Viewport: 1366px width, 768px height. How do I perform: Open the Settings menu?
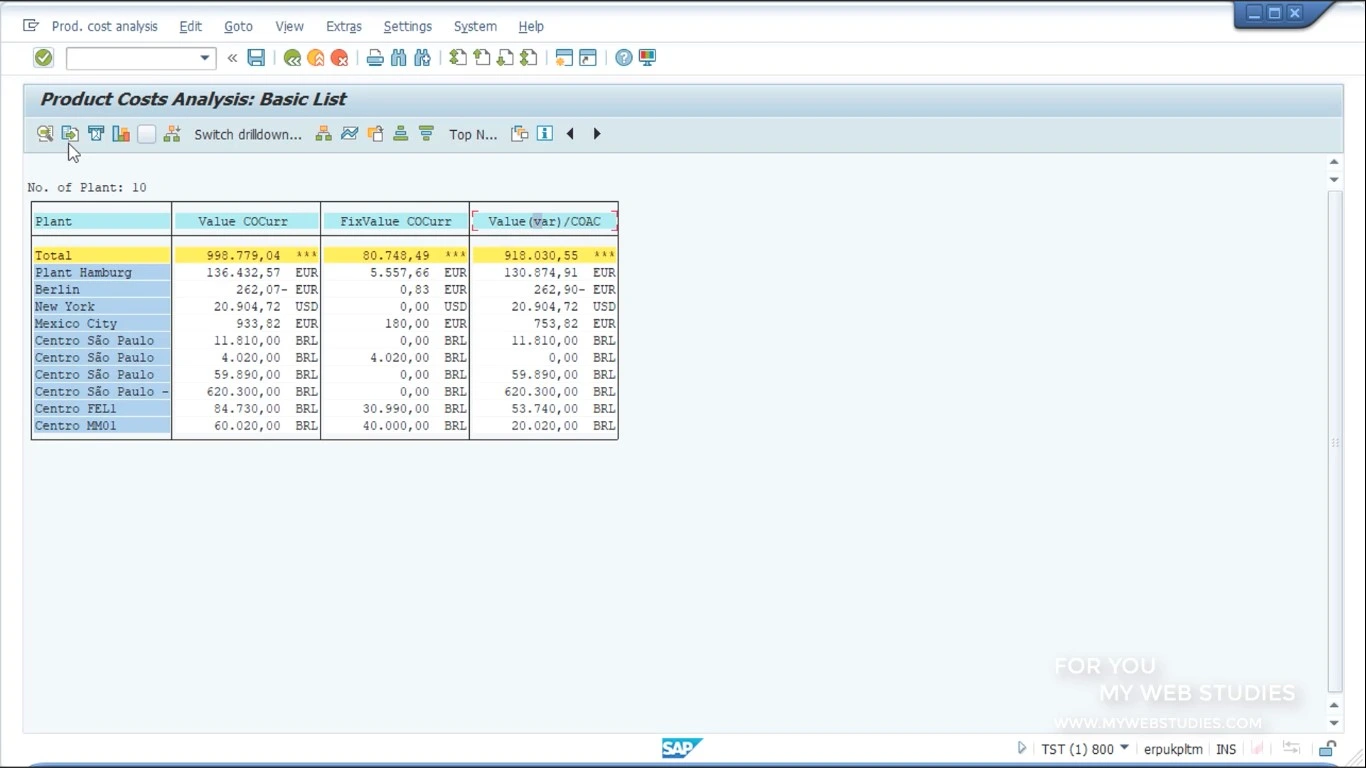click(x=408, y=26)
